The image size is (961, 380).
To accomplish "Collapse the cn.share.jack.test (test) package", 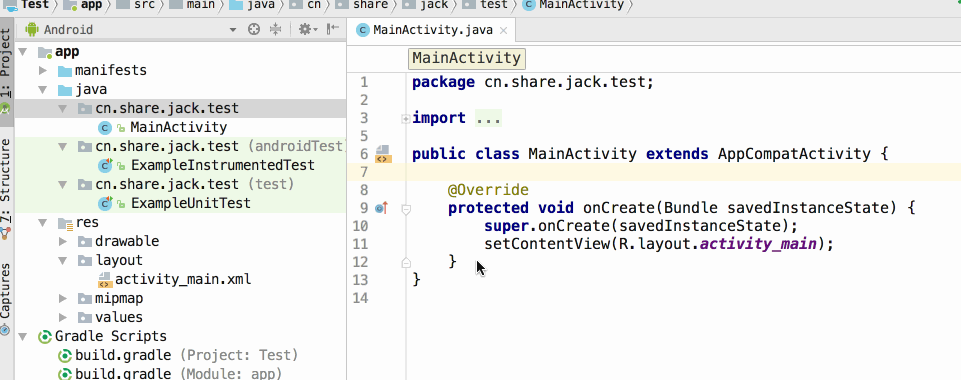I will pos(63,184).
